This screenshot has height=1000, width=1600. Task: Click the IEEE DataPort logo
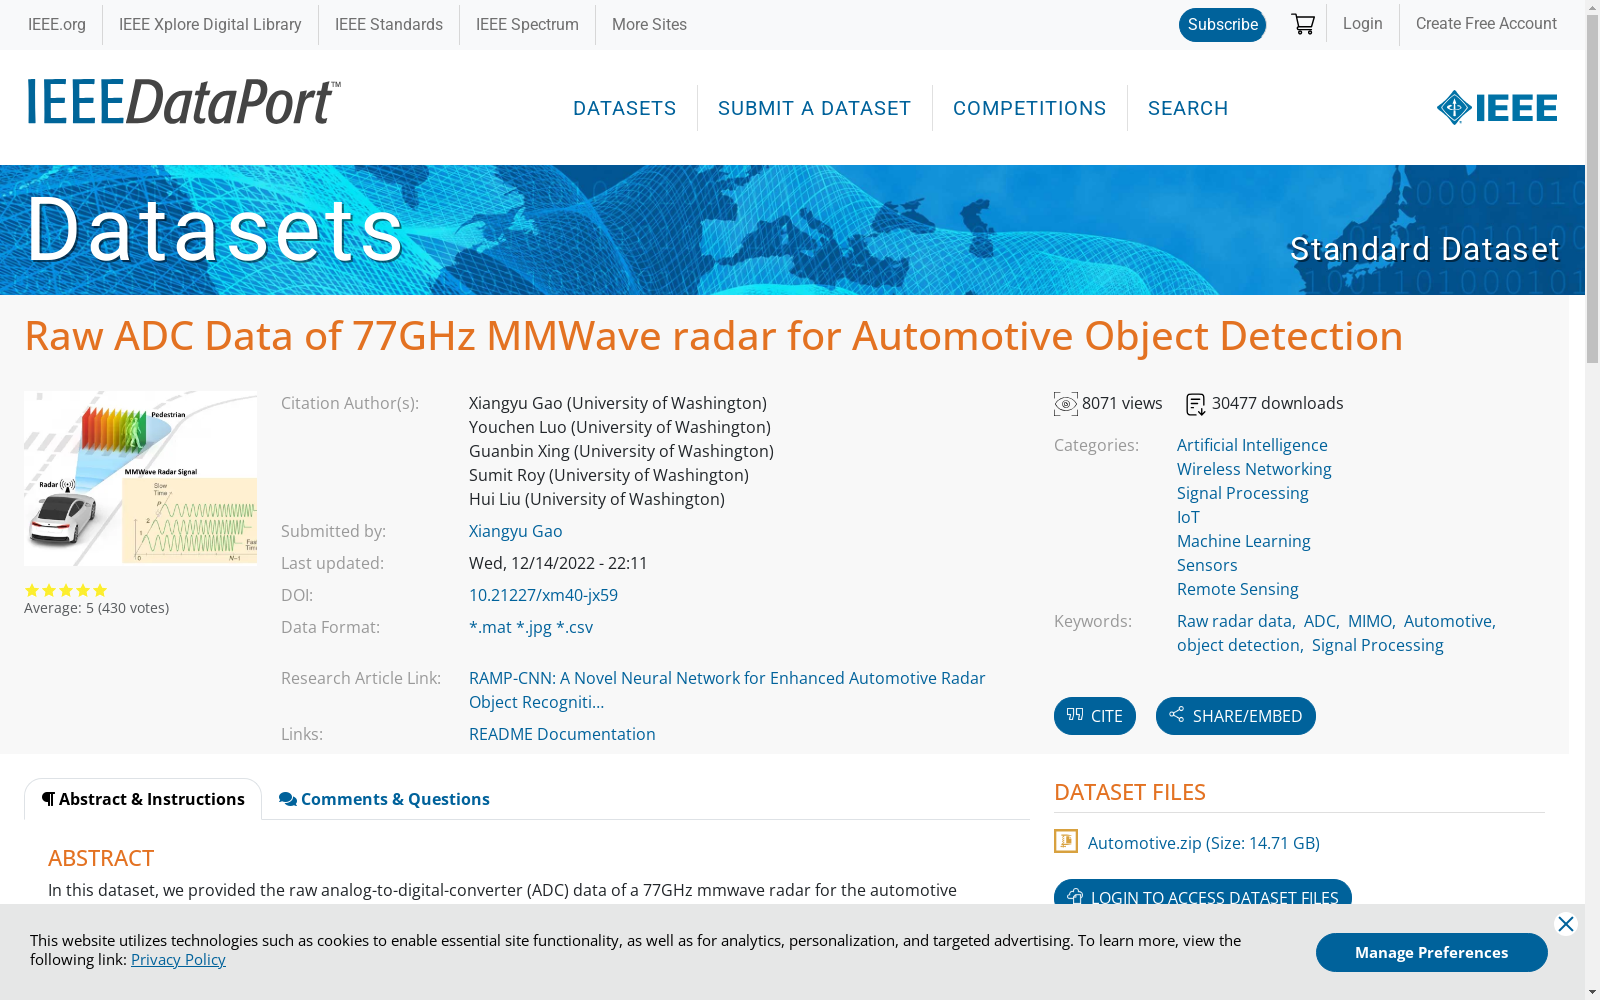click(184, 102)
